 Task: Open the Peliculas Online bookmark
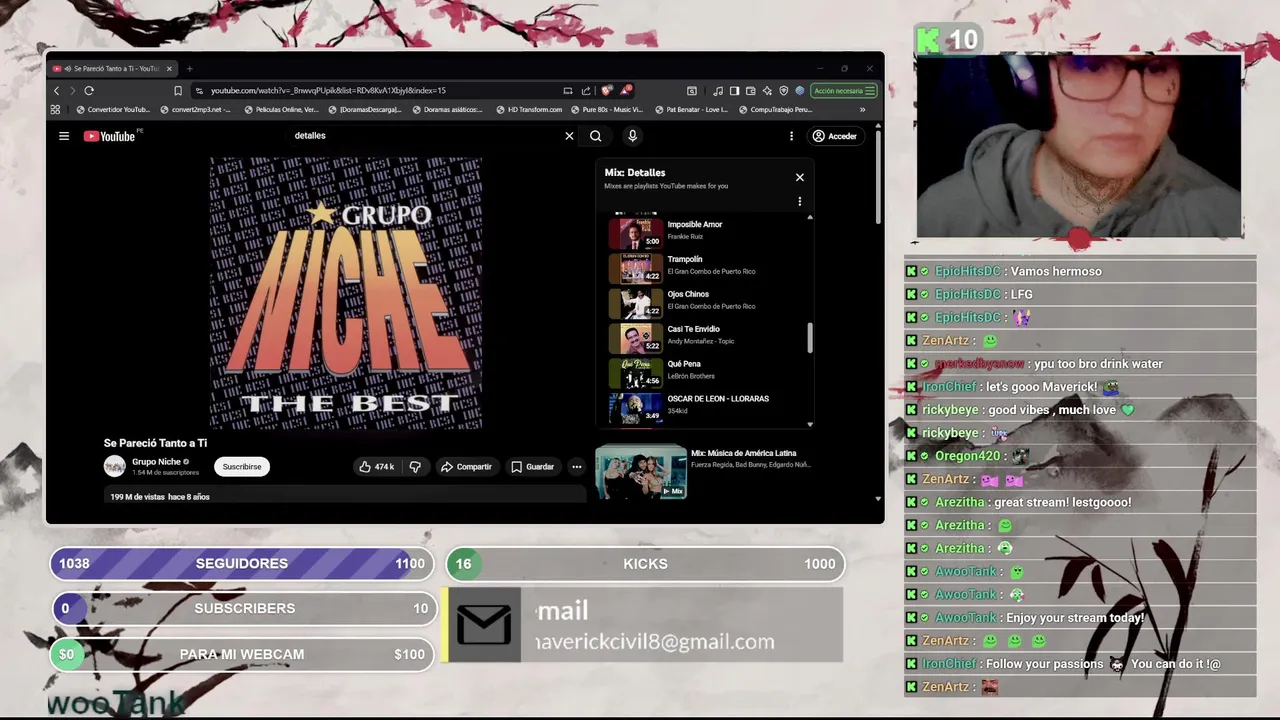click(x=281, y=110)
